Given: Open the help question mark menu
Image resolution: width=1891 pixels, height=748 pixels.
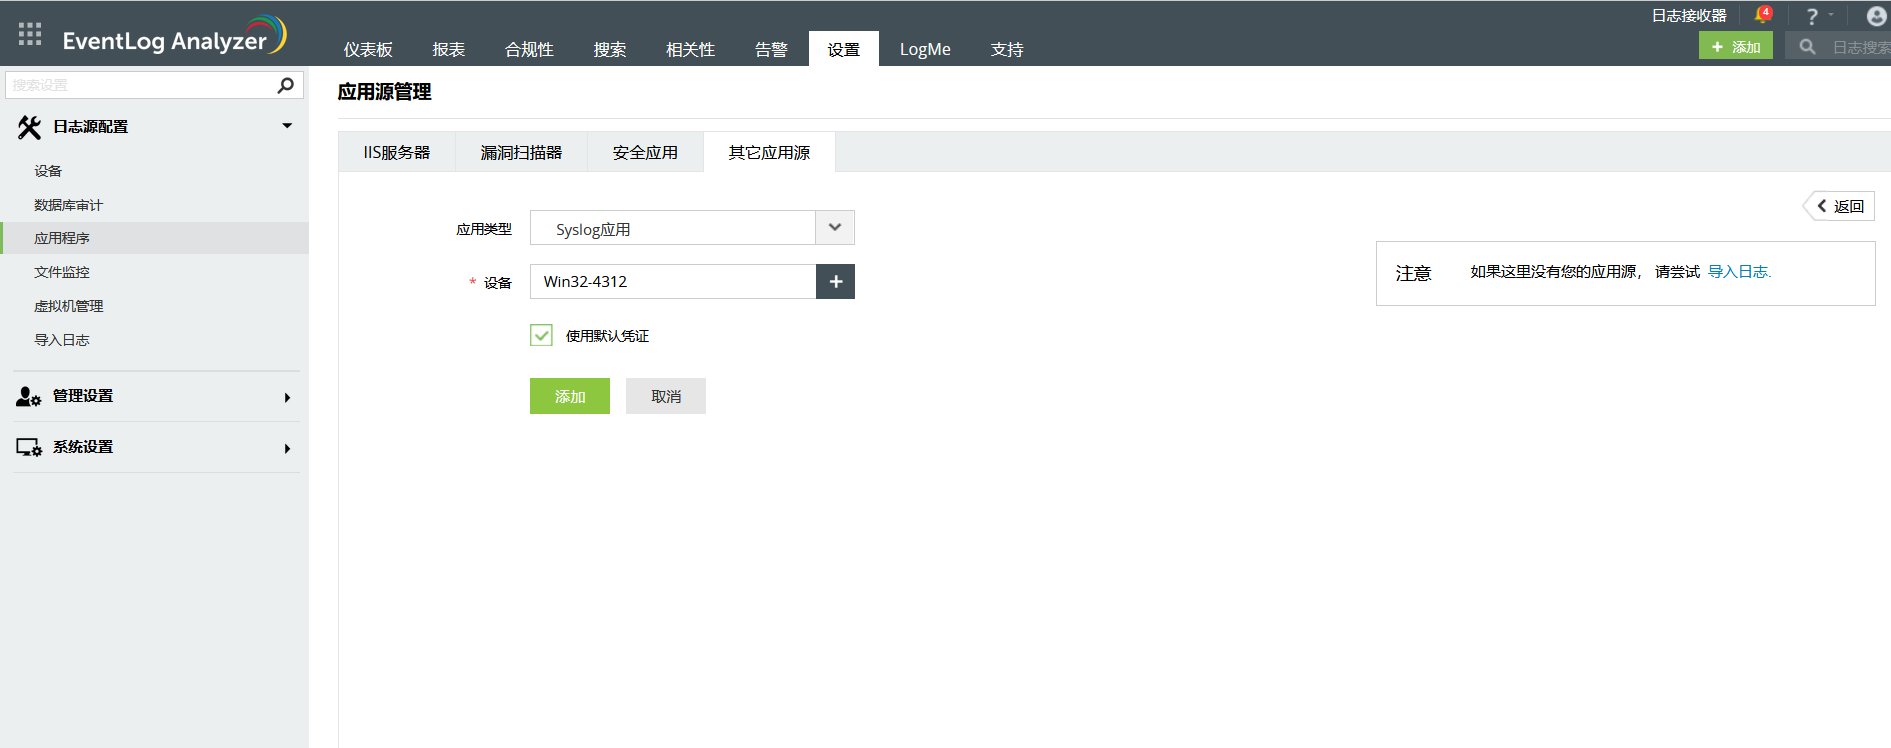Looking at the screenshot, I should [x=1812, y=16].
